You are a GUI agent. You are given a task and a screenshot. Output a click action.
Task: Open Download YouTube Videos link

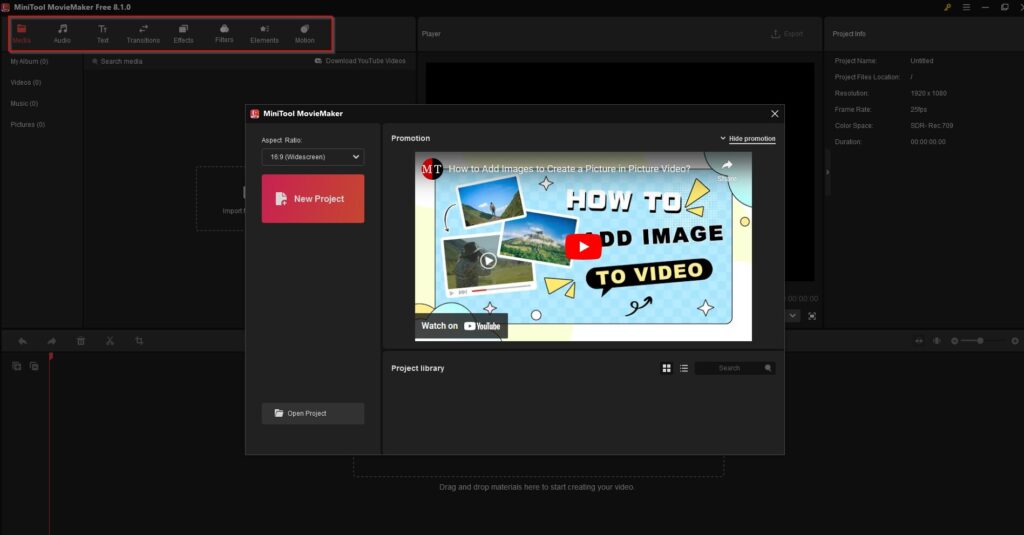(x=360, y=61)
